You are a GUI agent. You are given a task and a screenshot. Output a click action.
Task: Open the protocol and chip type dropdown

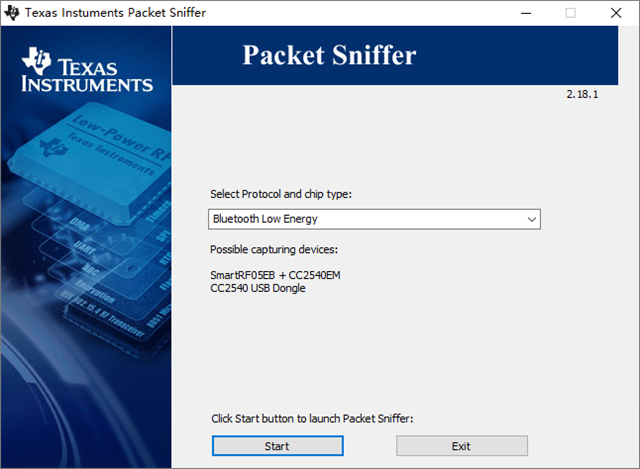[x=374, y=219]
